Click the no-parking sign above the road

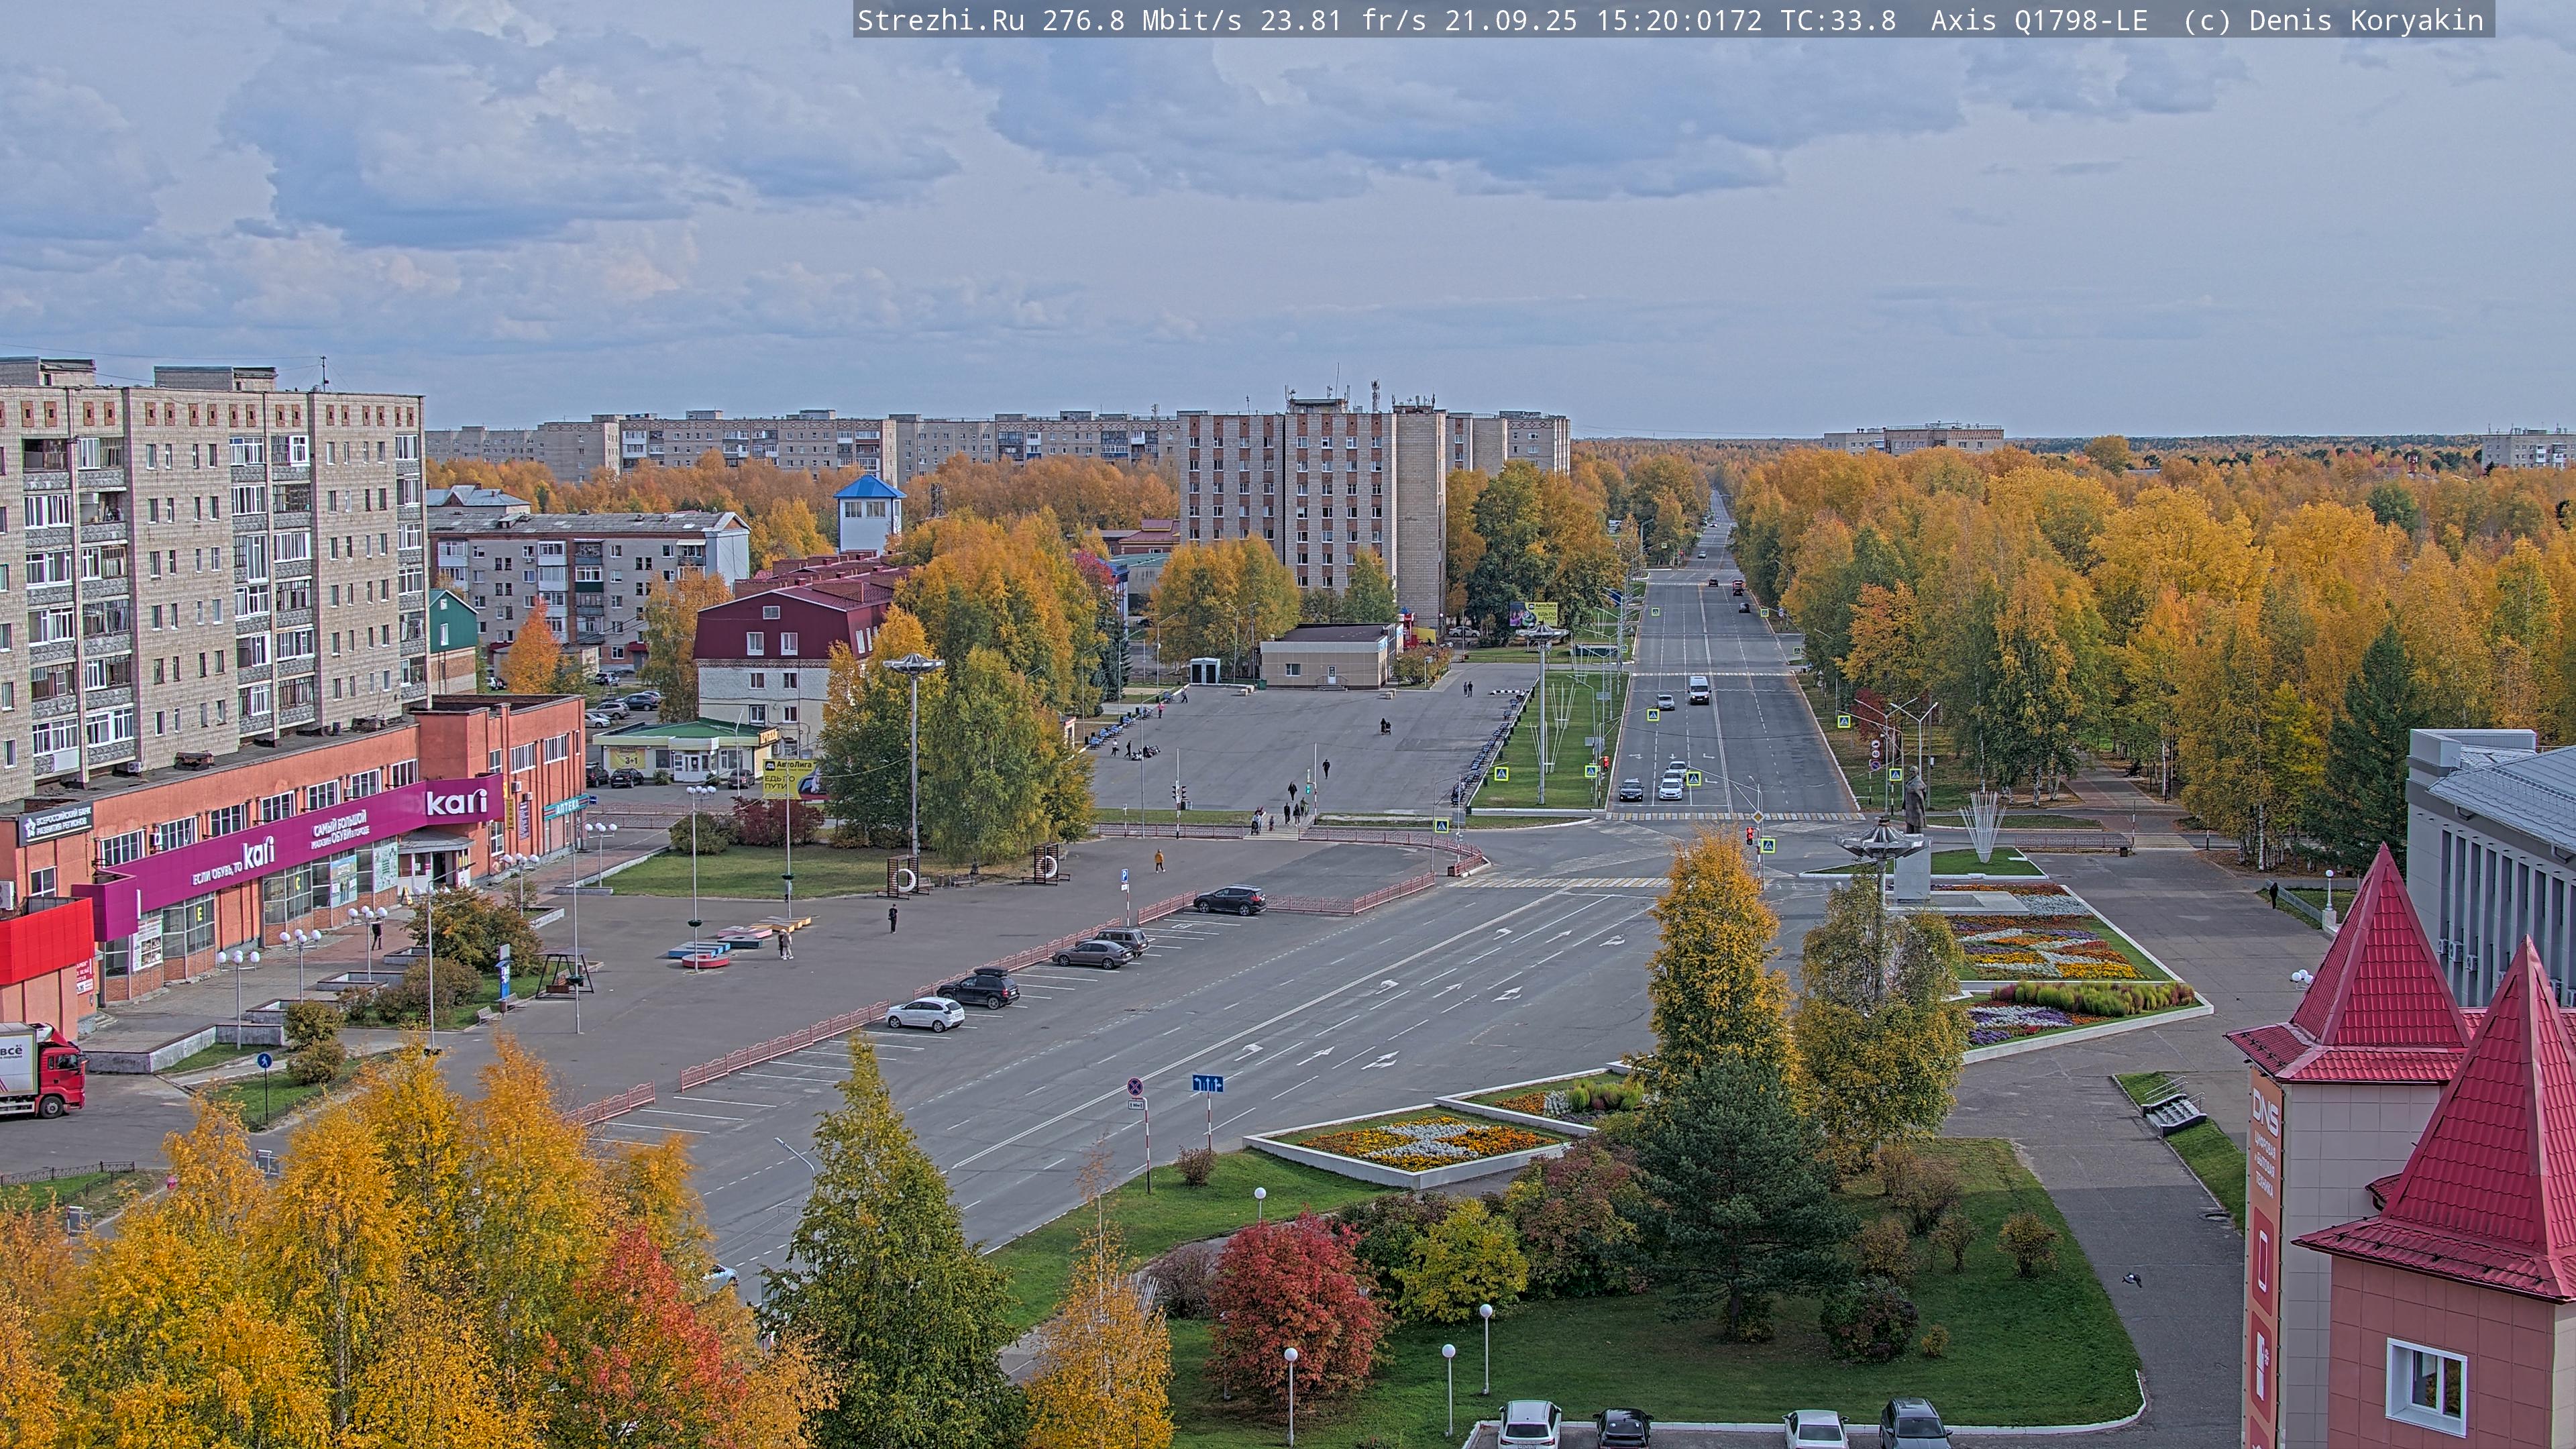pos(1135,1086)
